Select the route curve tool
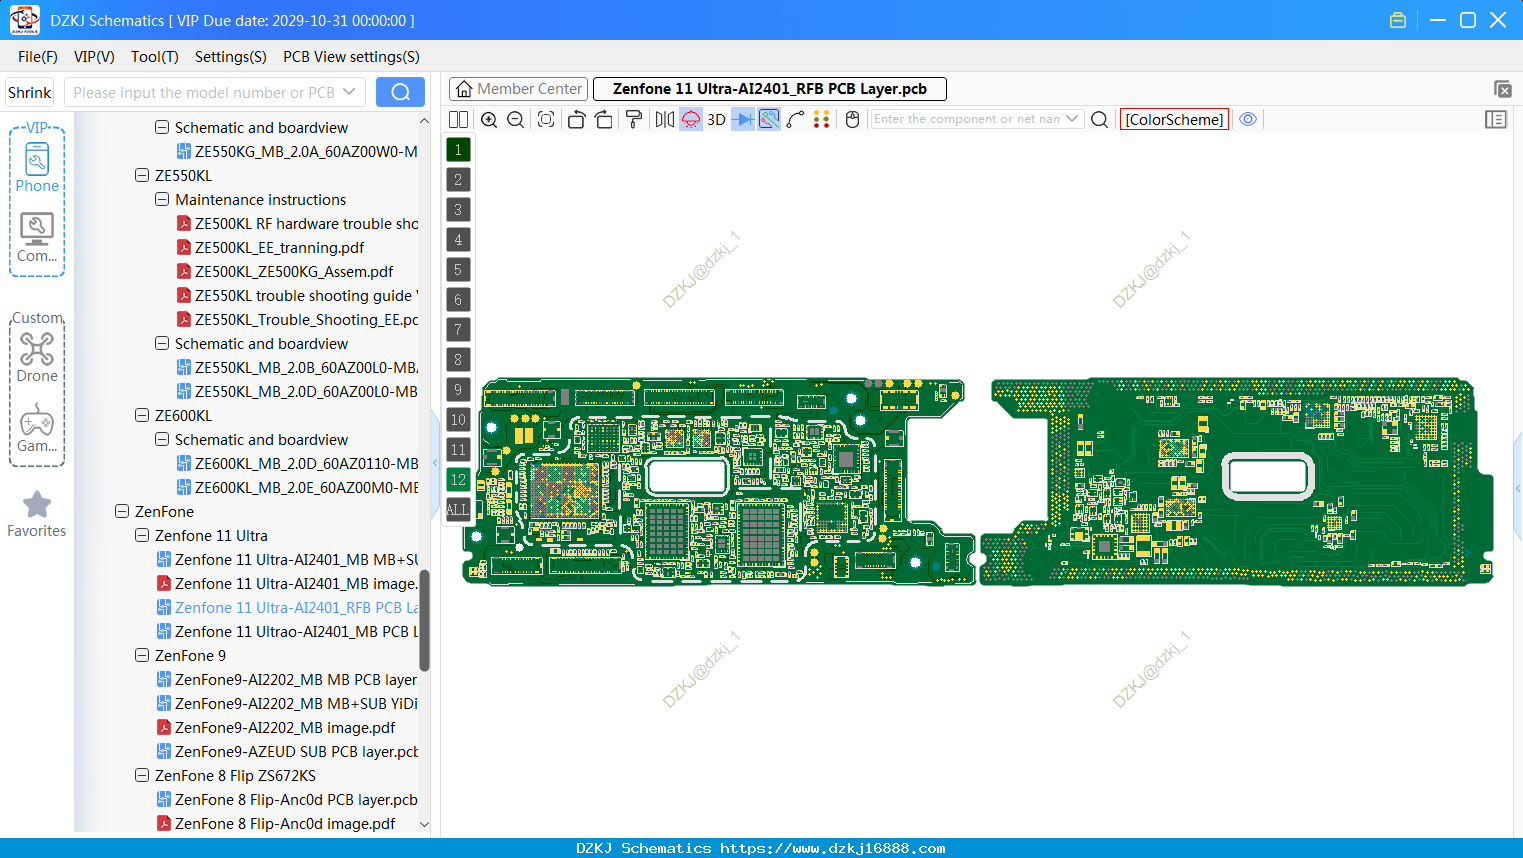The image size is (1523, 858). 795,119
